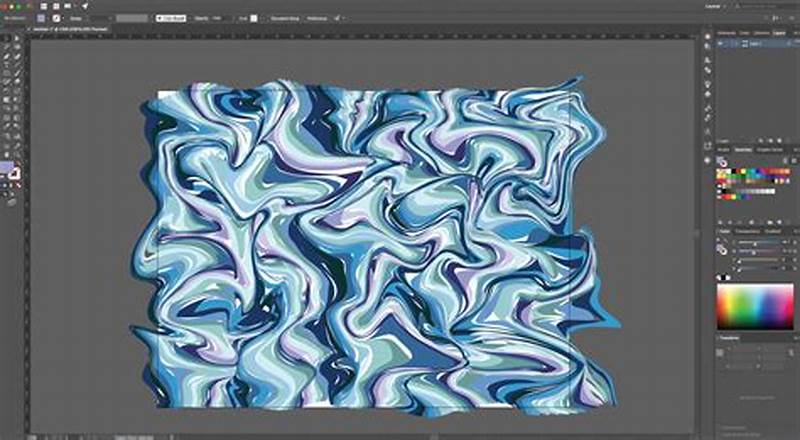Click the toolbar Fill color box
Viewport: 800px width, 440px height.
pyautogui.click(x=6, y=167)
